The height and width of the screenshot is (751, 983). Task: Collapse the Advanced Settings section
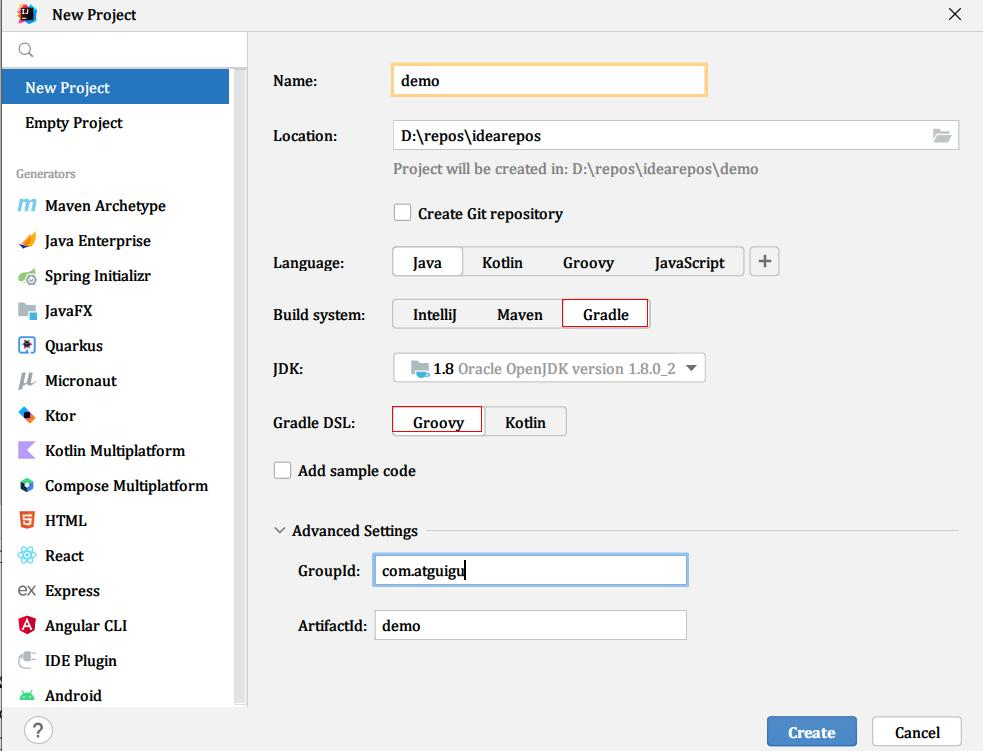coord(280,530)
